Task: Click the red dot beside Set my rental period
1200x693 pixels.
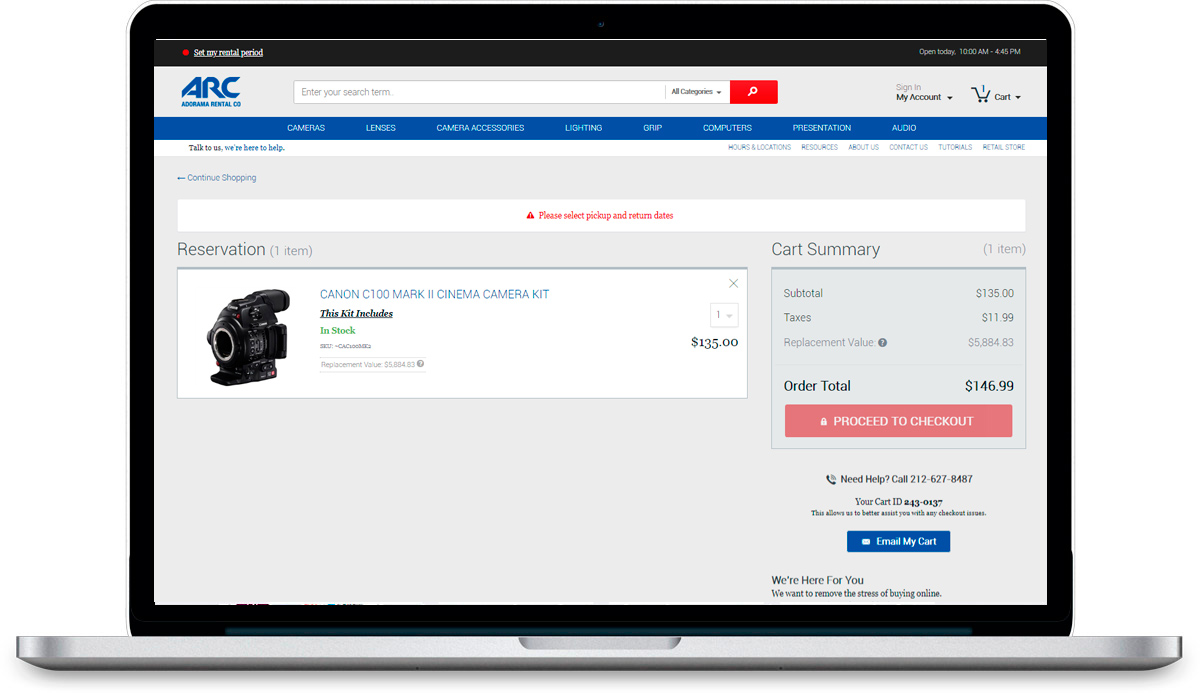Action: (185, 52)
